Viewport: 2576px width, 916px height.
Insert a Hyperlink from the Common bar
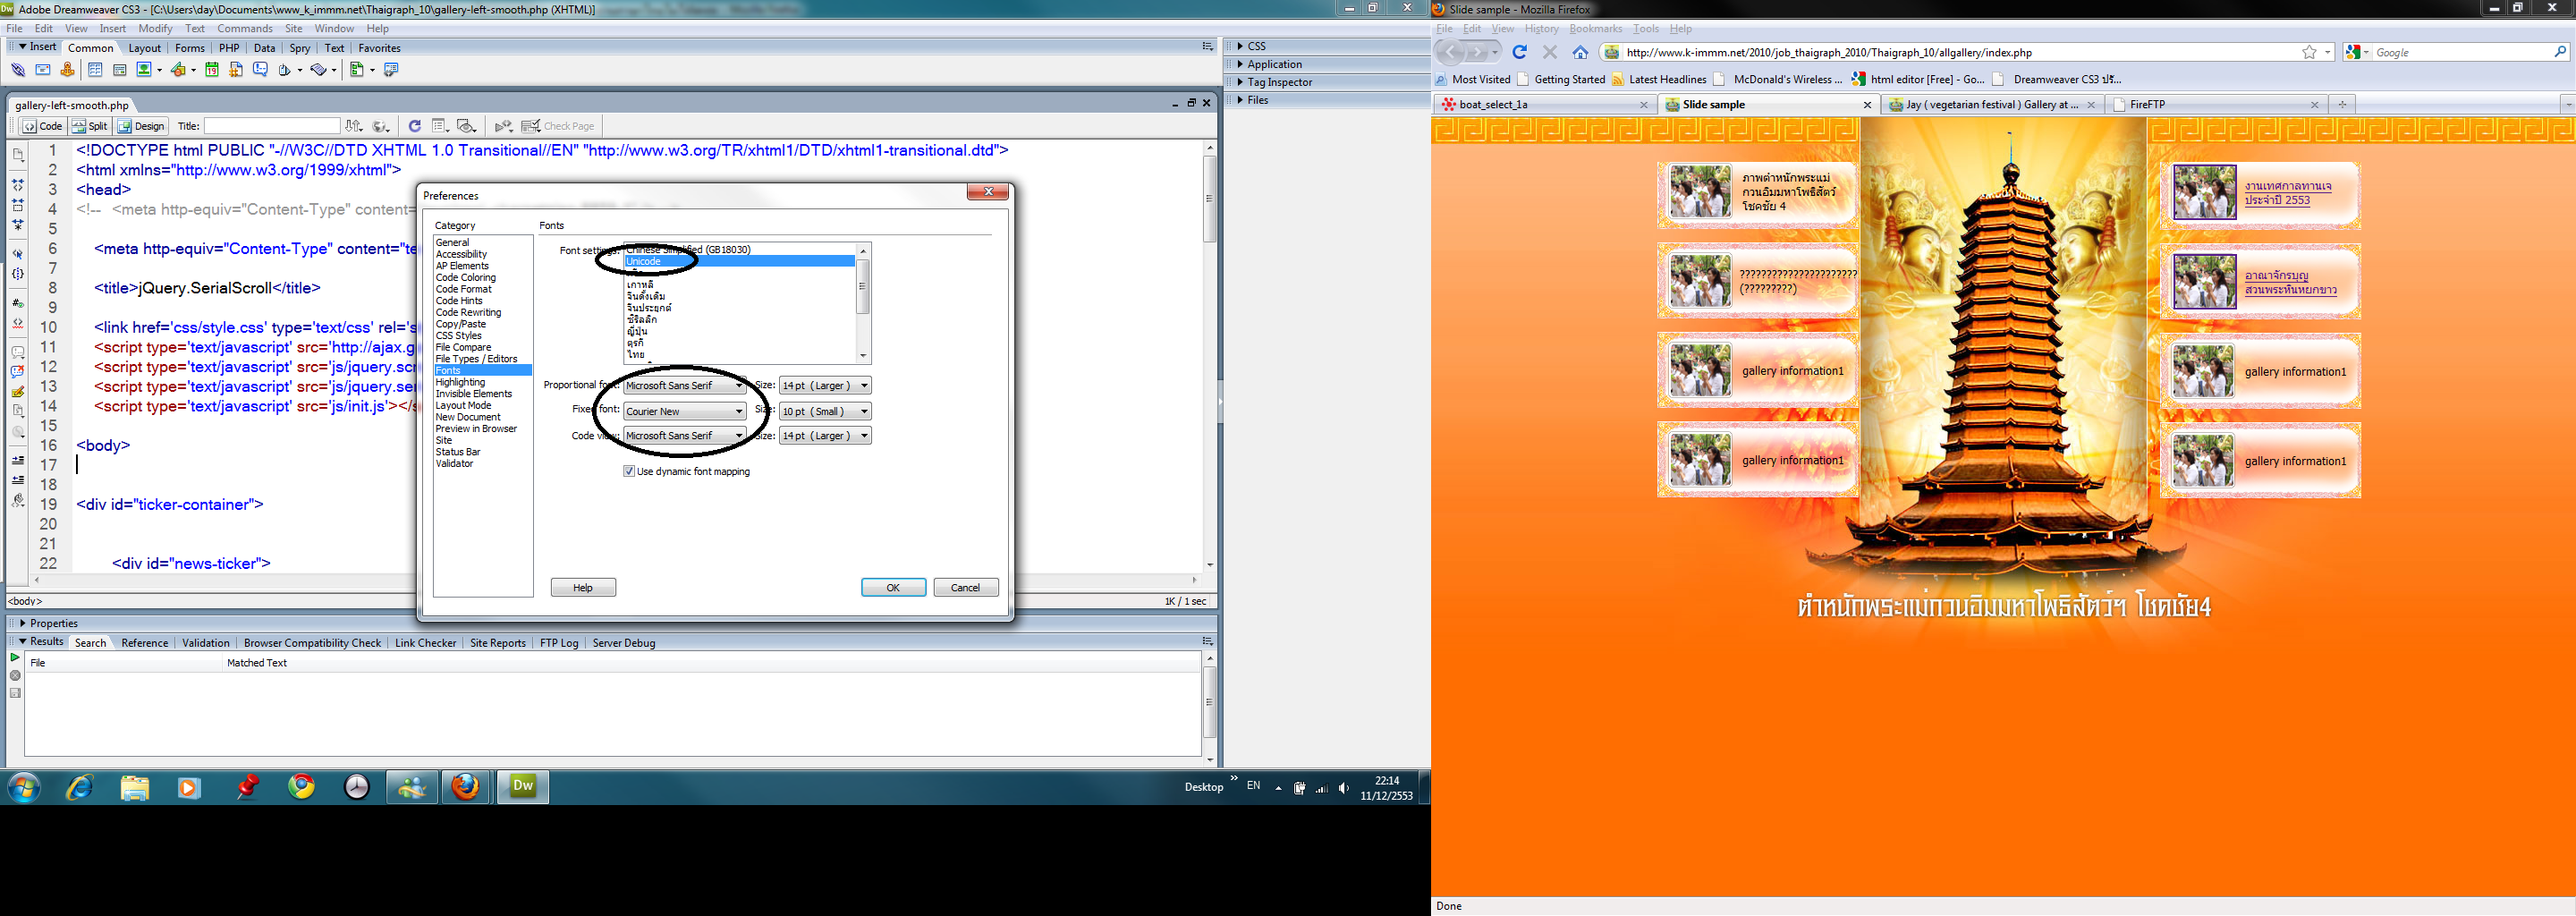[x=18, y=70]
